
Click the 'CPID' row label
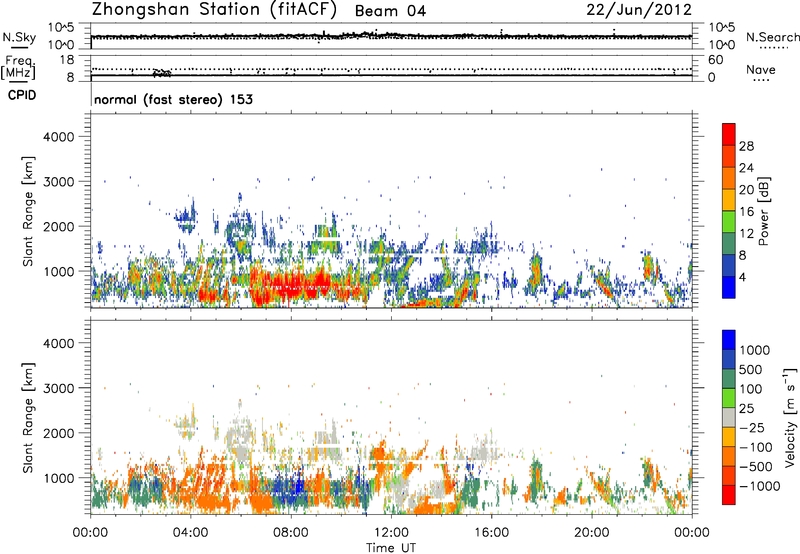pyautogui.click(x=22, y=95)
